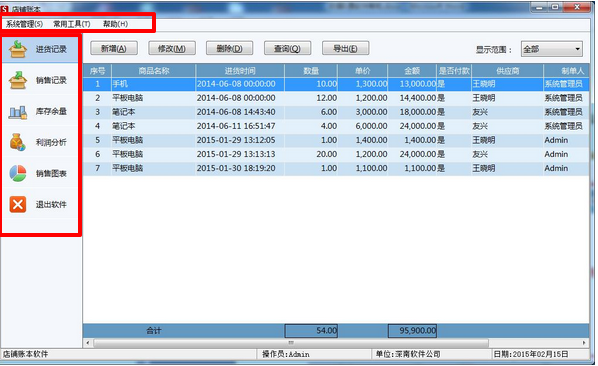This screenshot has width=598, height=366.
Task: Open the 销售记录 sidebar icon
Action: point(18,80)
